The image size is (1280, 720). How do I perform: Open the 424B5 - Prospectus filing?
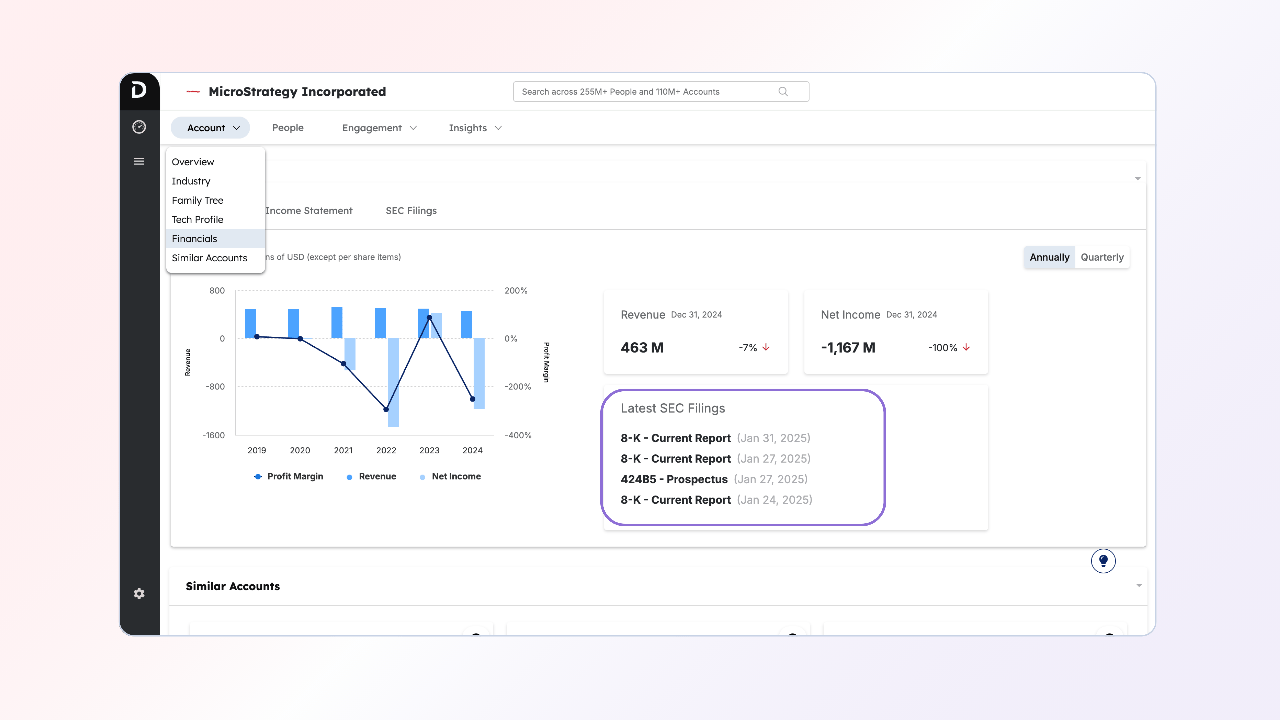point(674,479)
